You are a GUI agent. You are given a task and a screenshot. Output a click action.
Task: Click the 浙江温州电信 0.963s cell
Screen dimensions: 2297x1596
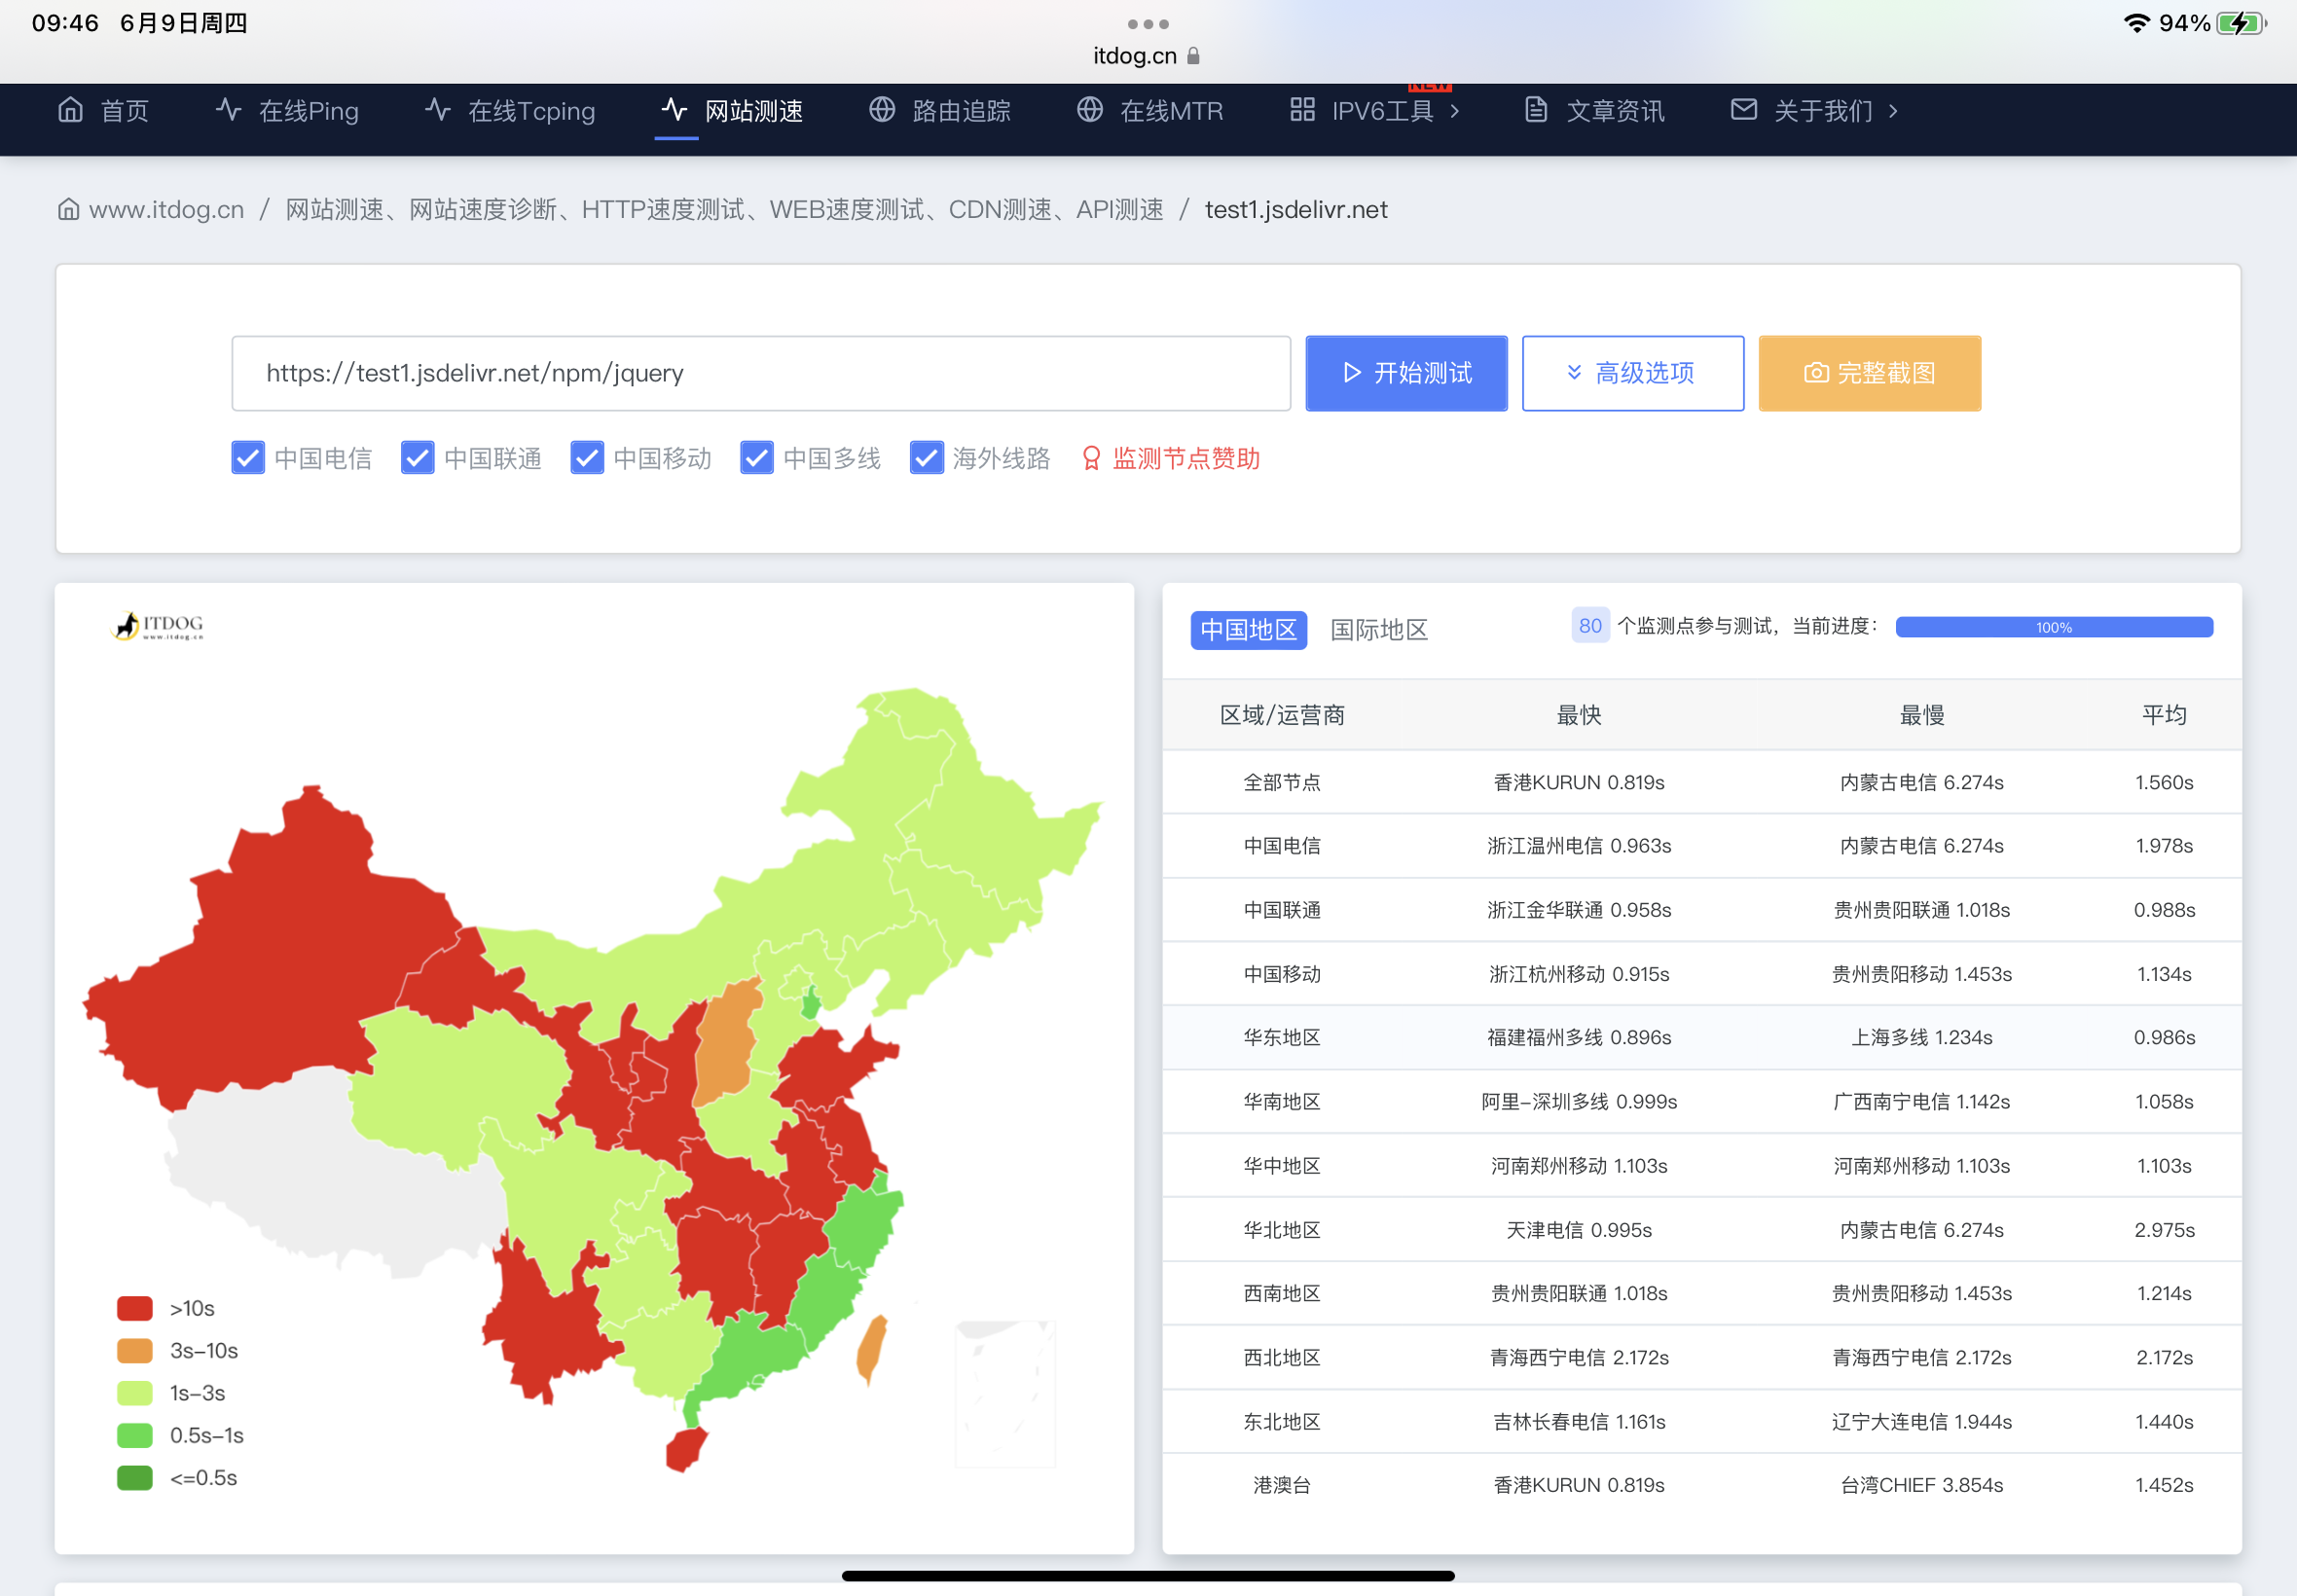(x=1579, y=846)
